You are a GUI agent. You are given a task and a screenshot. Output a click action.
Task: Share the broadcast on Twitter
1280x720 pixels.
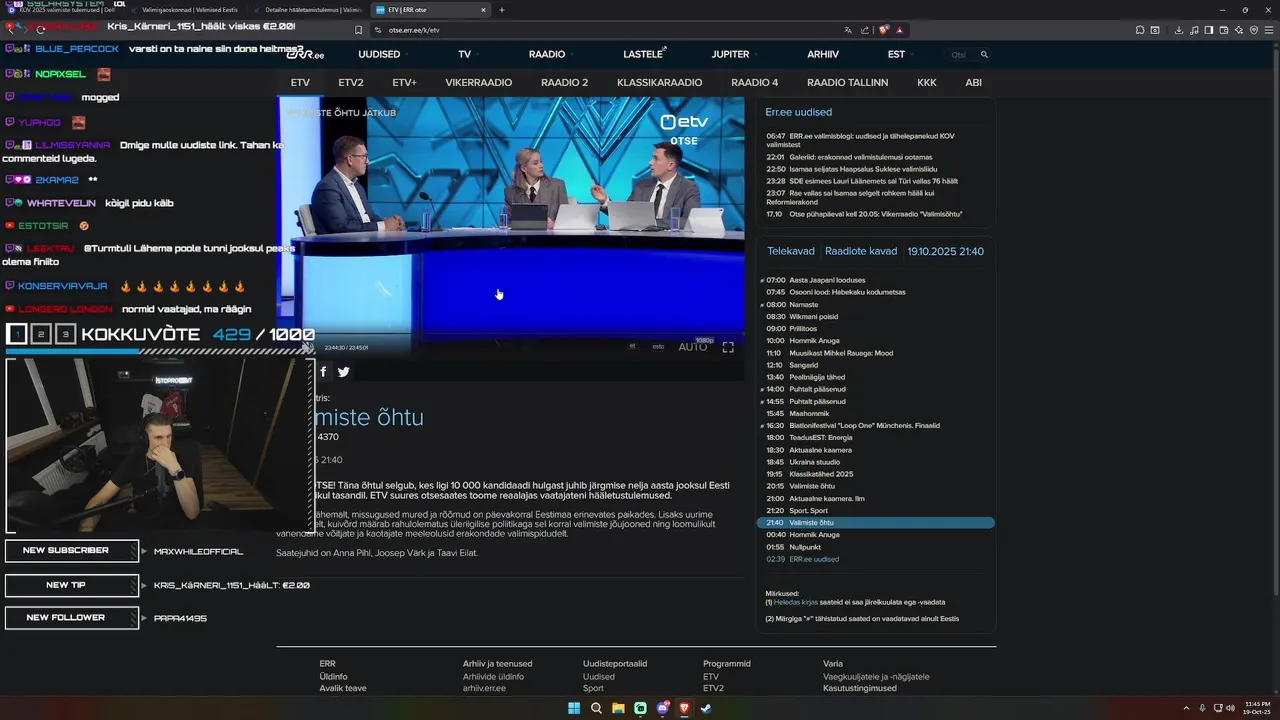344,372
